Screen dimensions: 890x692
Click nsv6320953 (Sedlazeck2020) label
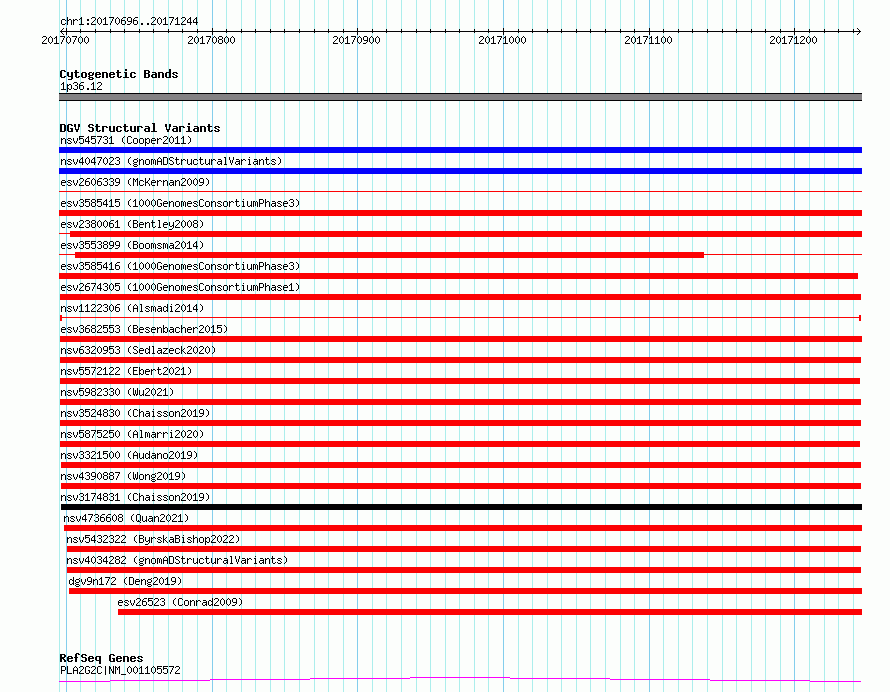coord(138,350)
